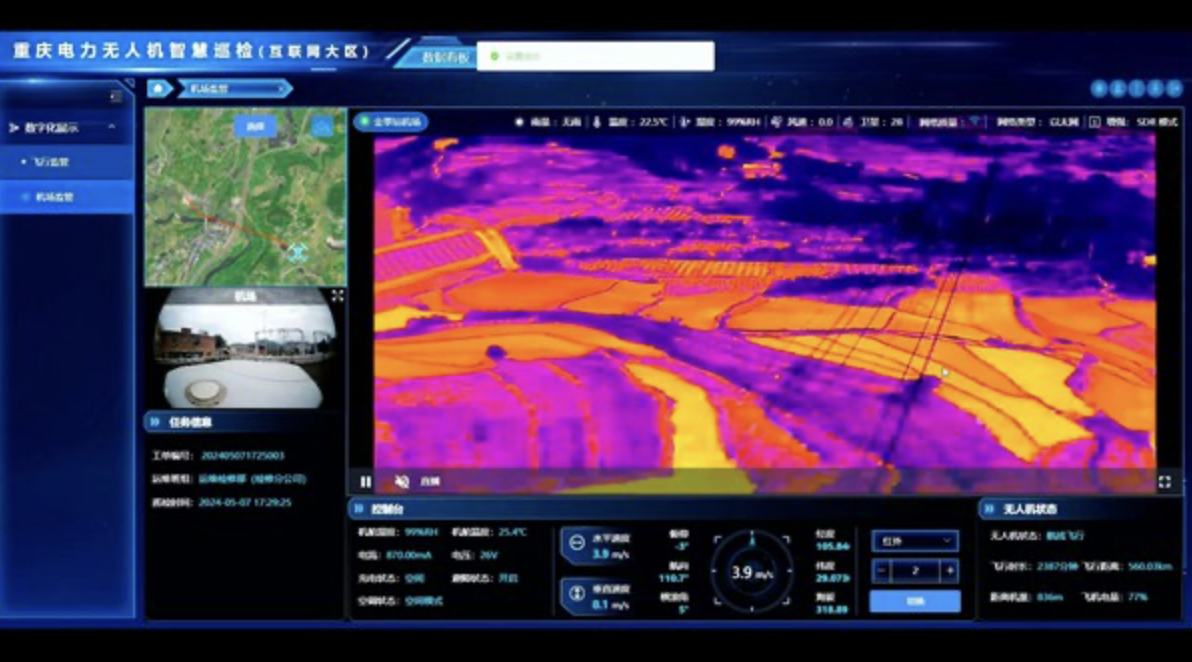1192x662 pixels.
Task: Expand the airport camera preview
Action: pos(337,296)
